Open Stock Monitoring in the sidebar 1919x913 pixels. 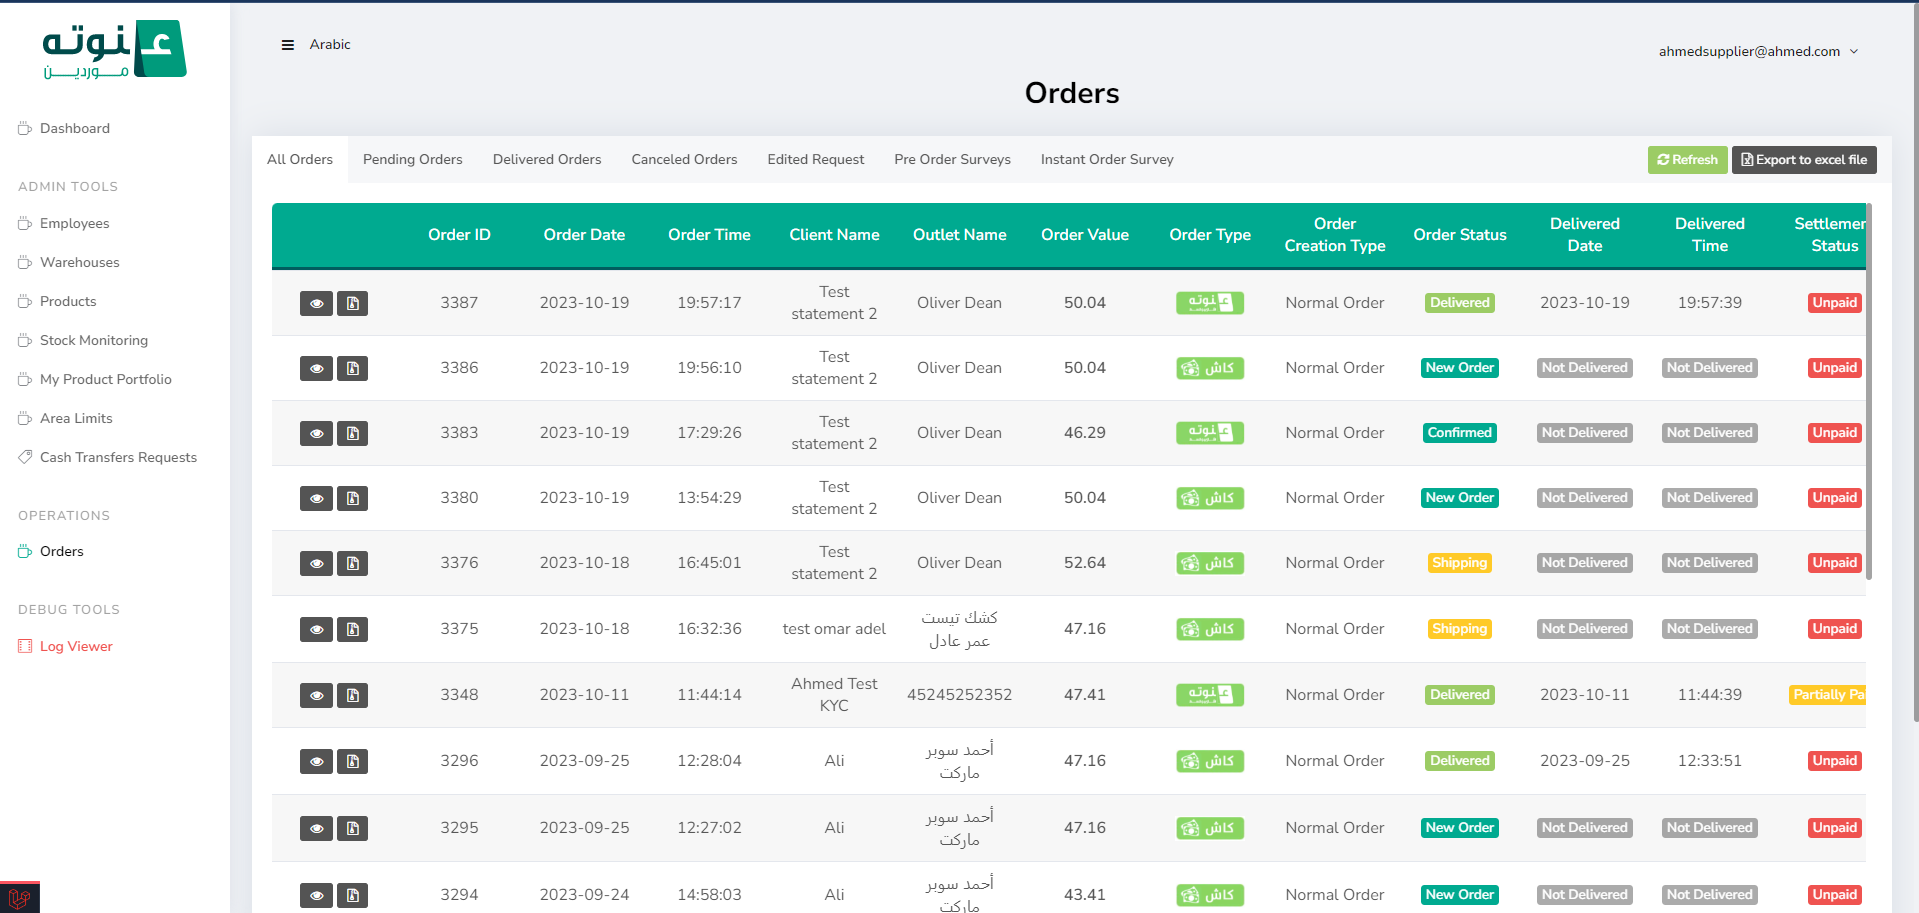[93, 341]
